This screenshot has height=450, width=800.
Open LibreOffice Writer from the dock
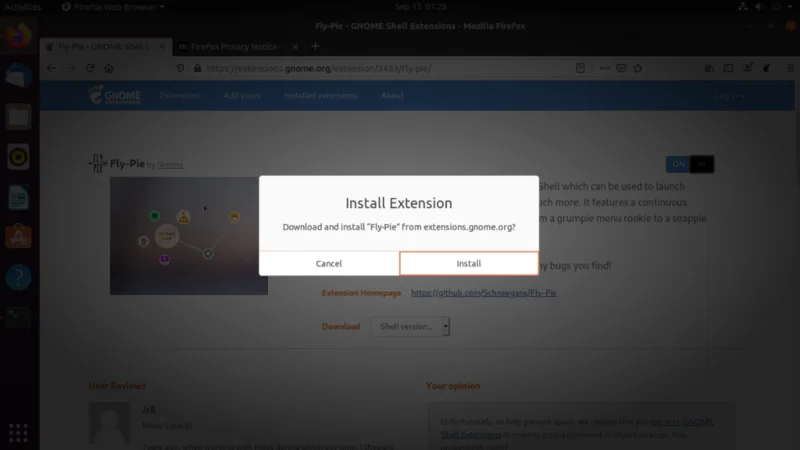click(x=18, y=197)
